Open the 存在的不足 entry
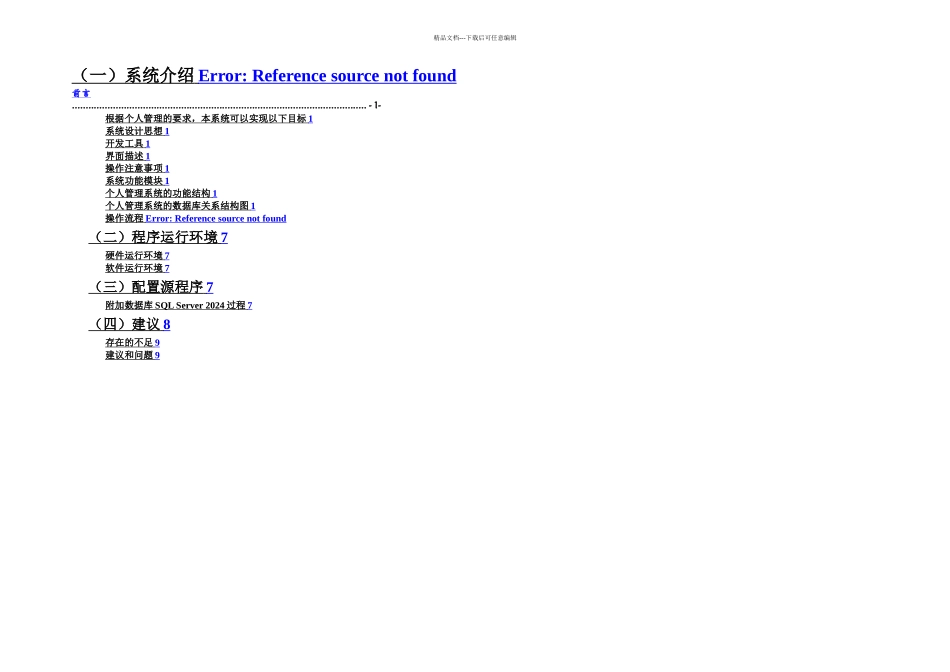 (133, 343)
